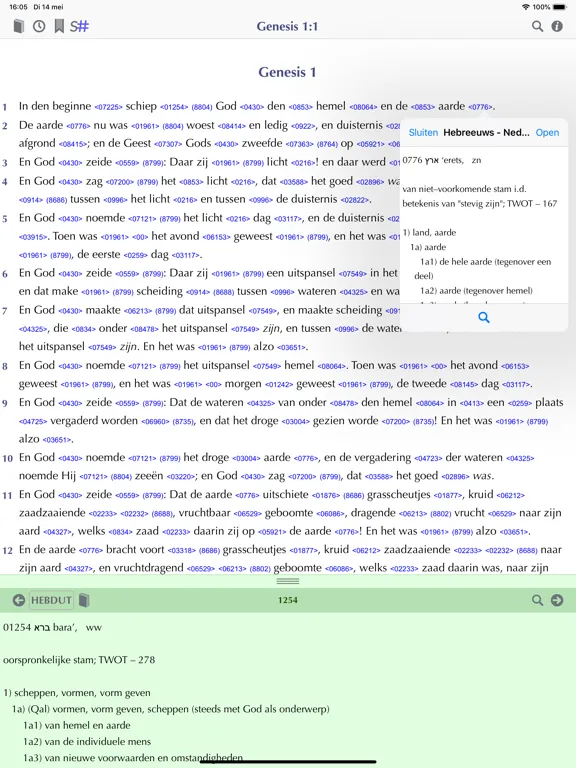Viewport: 576px width, 768px height.
Task: Tap the Genesis 1 chapter heading
Action: (x=288, y=72)
